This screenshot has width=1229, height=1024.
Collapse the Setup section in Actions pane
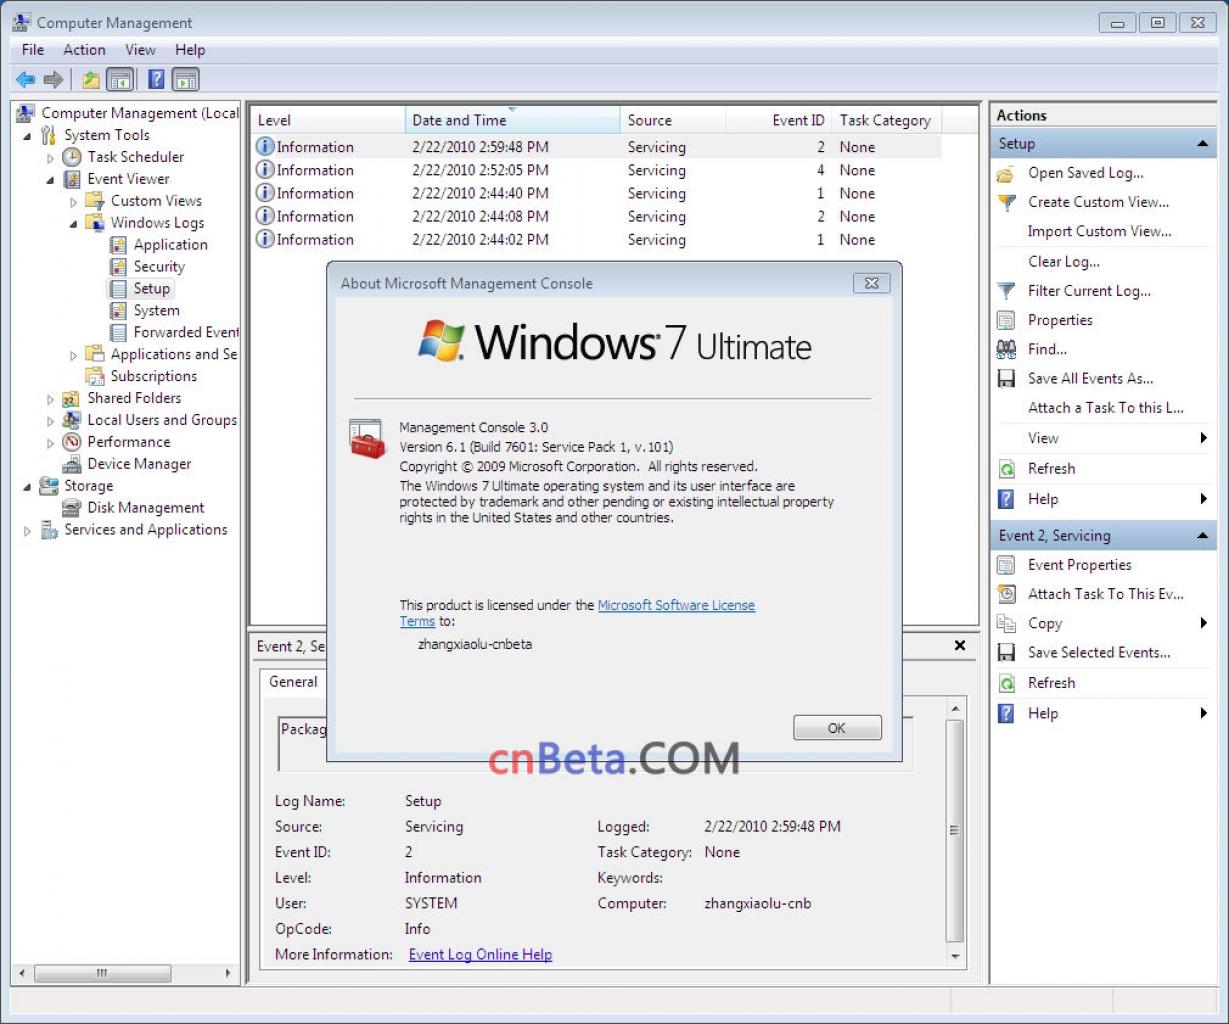pyautogui.click(x=1202, y=144)
